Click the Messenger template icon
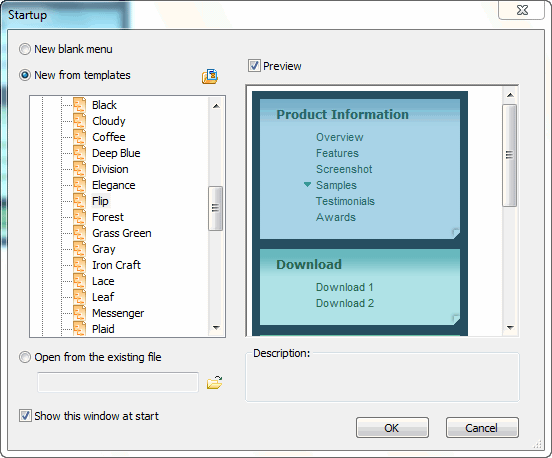Viewport: 552px width, 458px height. coord(79,313)
